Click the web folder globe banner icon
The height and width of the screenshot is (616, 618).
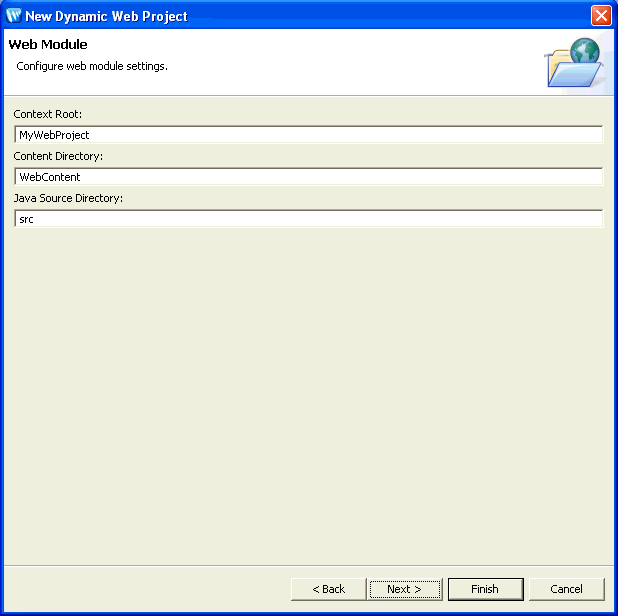point(575,62)
